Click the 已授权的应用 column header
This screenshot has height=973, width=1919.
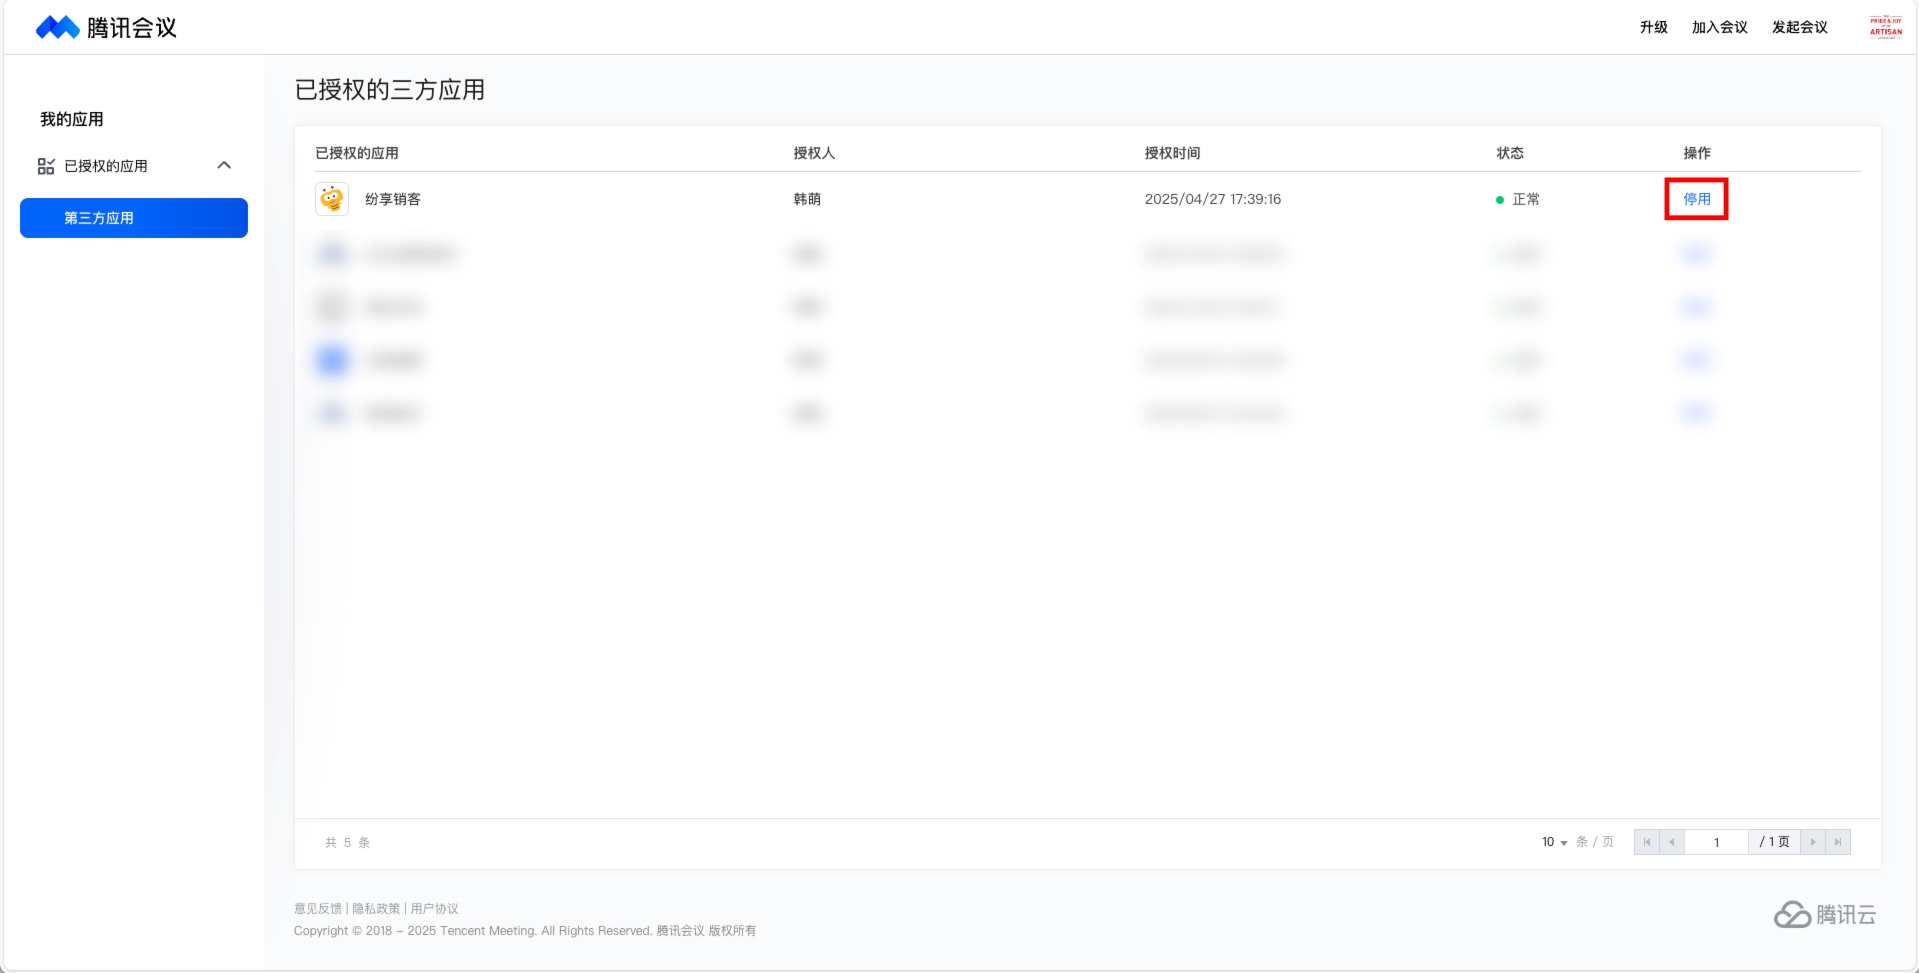pyautogui.click(x=357, y=153)
